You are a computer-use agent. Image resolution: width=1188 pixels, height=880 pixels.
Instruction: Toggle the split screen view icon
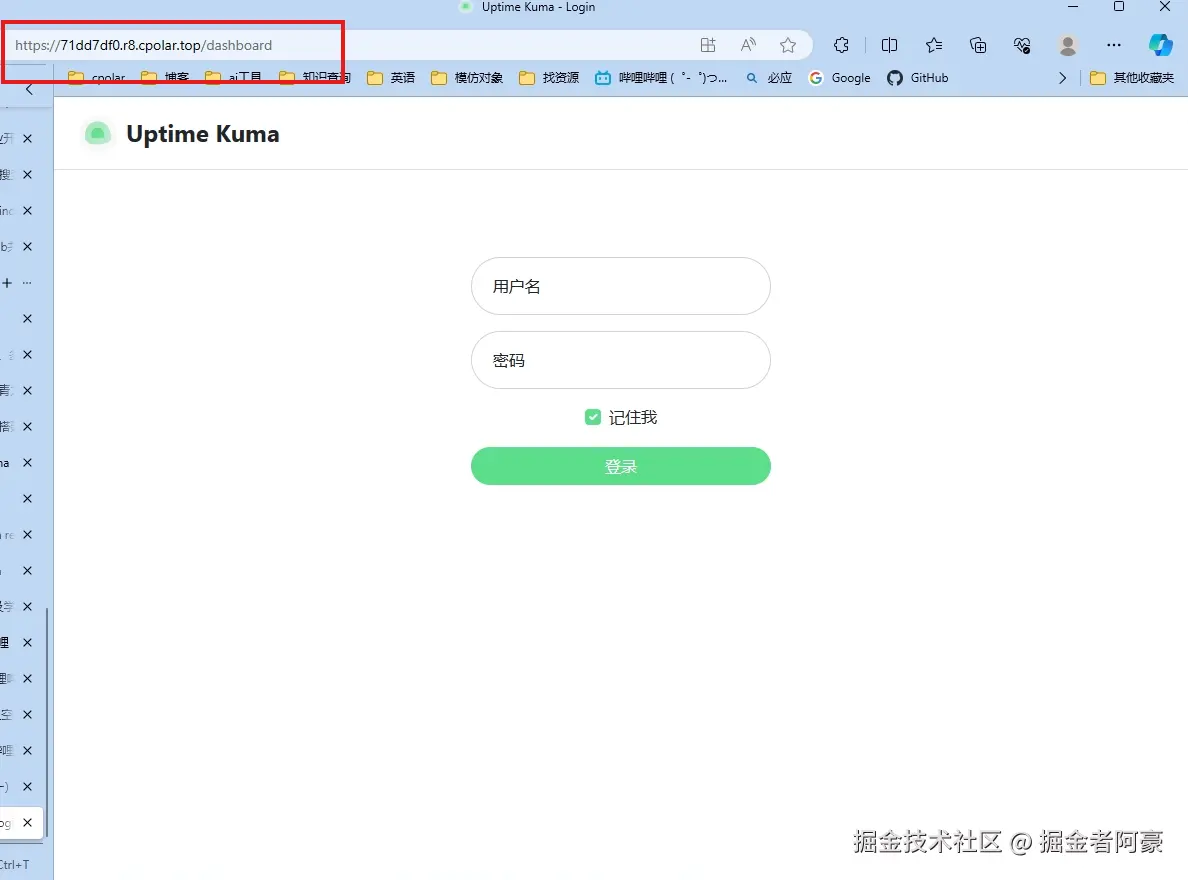pos(889,45)
